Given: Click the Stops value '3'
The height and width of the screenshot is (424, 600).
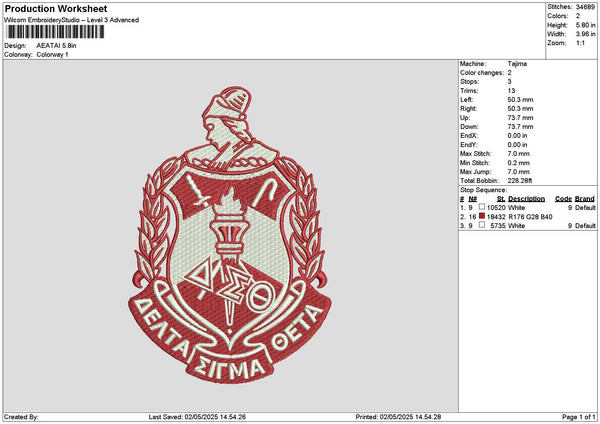Looking at the screenshot, I should point(510,82).
